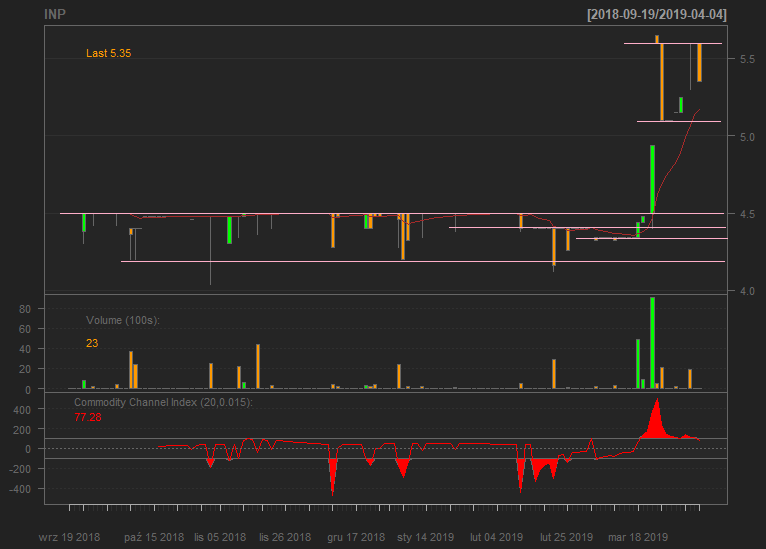Click the INP ticker symbol label
This screenshot has width=766, height=549.
pyautogui.click(x=55, y=15)
